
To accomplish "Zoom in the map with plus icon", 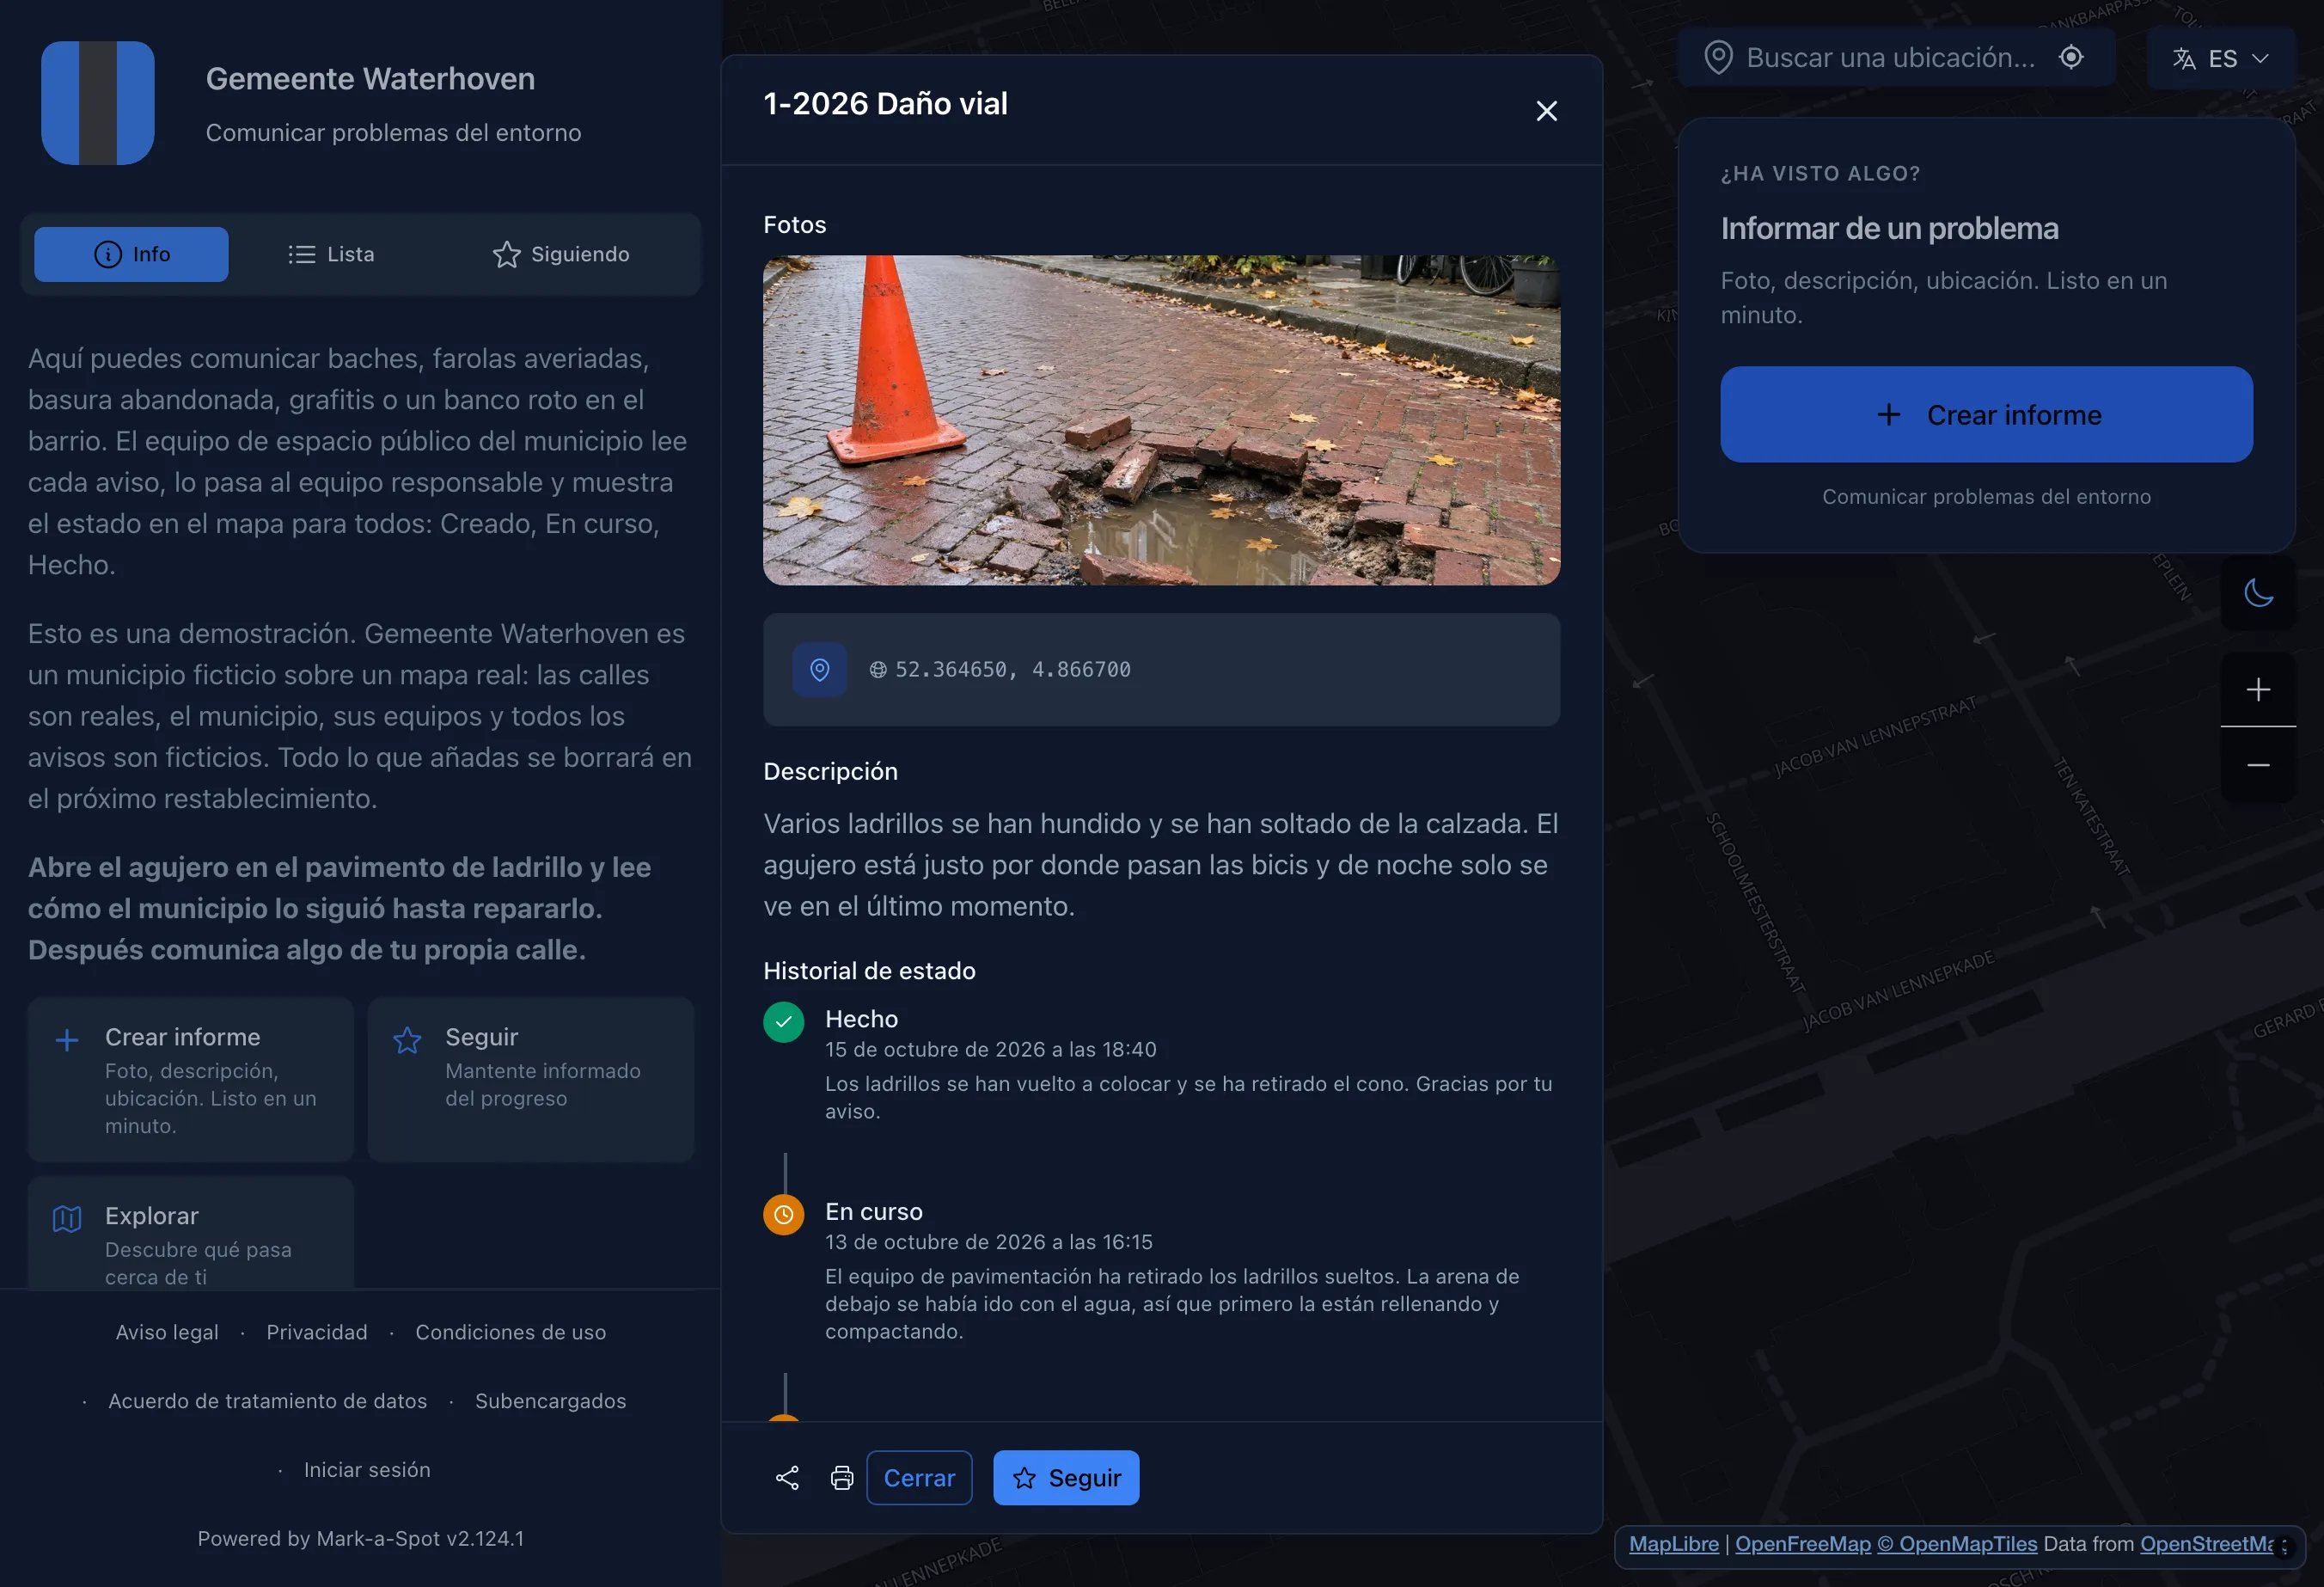I will pos(2258,689).
